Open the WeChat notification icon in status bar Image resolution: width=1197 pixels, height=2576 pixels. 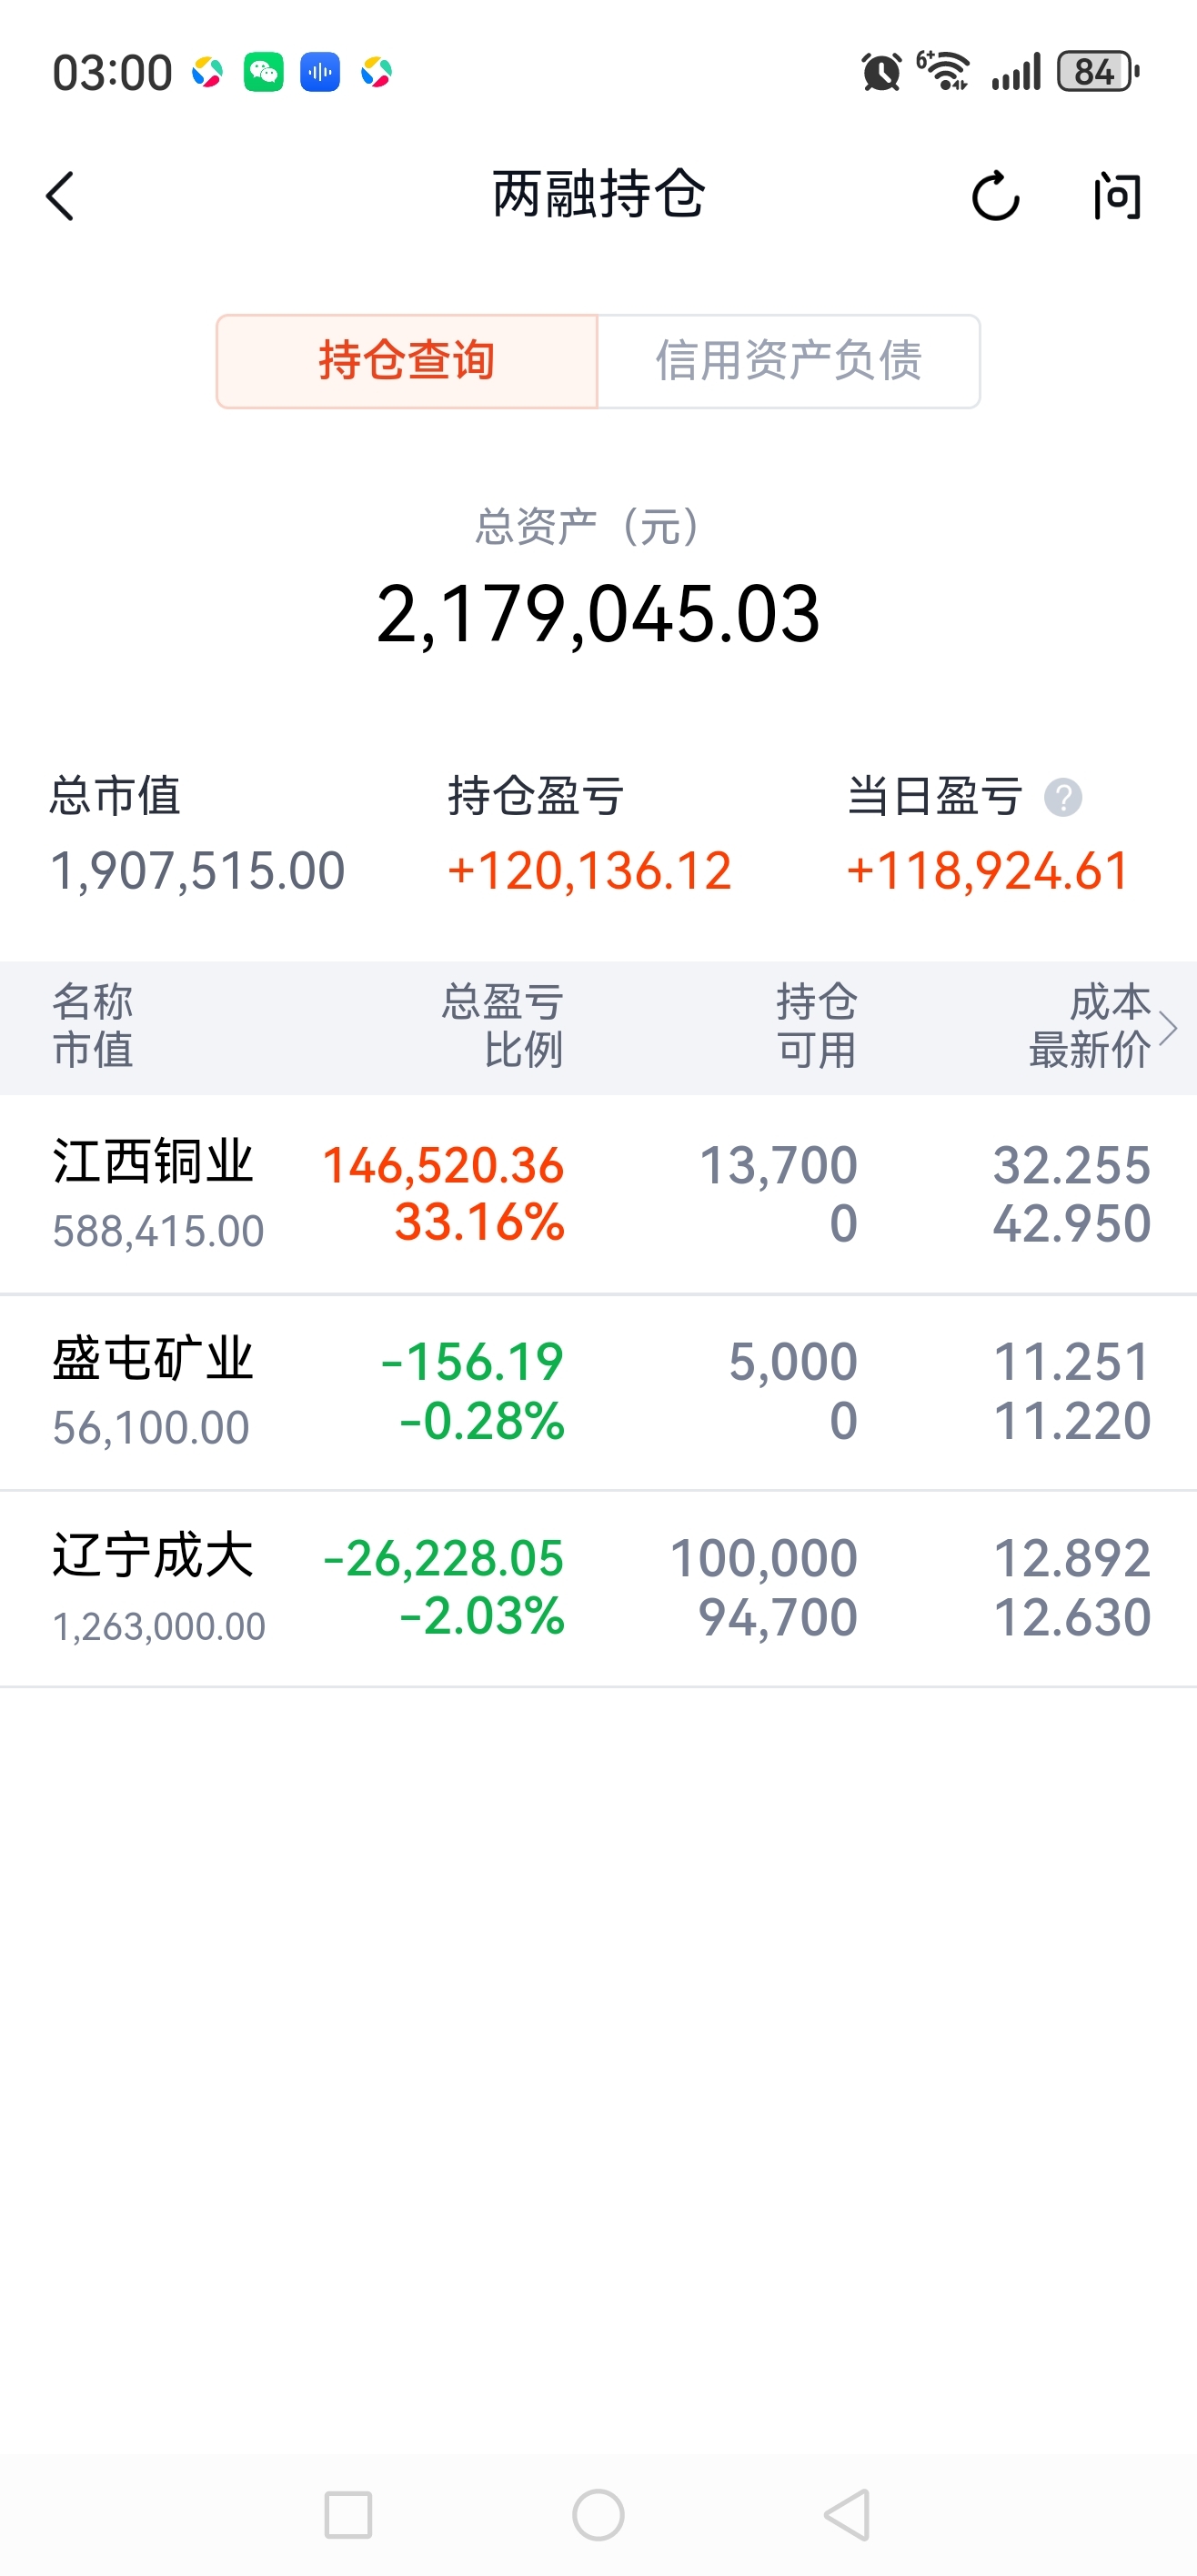tap(263, 72)
